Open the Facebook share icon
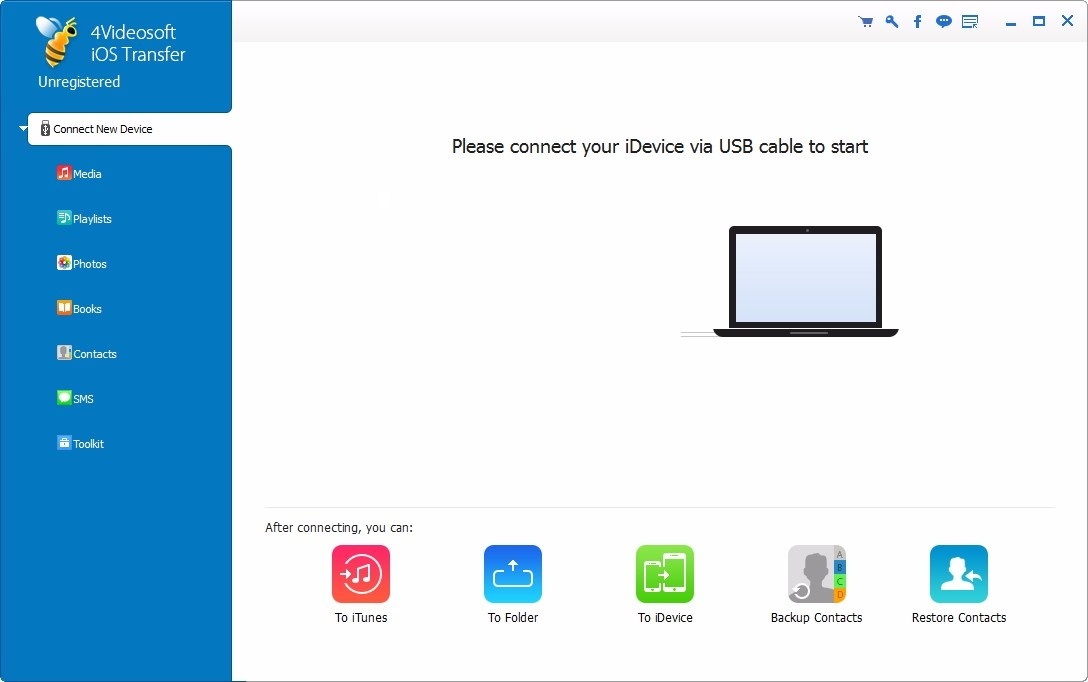Image resolution: width=1088 pixels, height=682 pixels. [x=917, y=20]
